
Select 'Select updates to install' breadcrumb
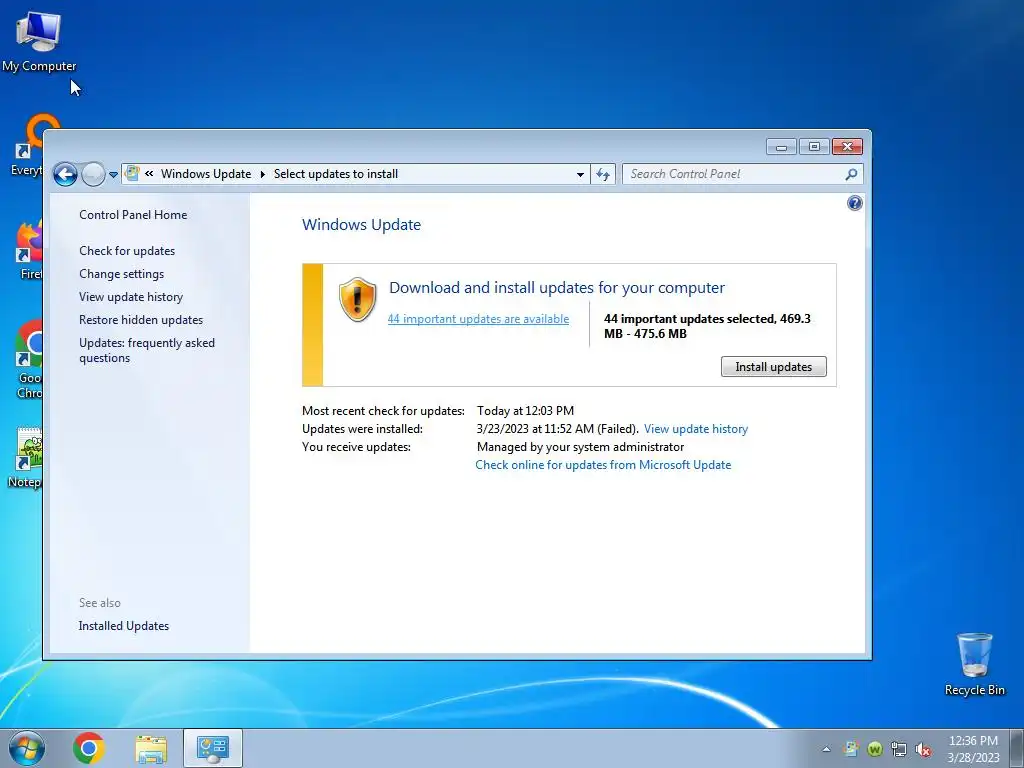point(336,174)
